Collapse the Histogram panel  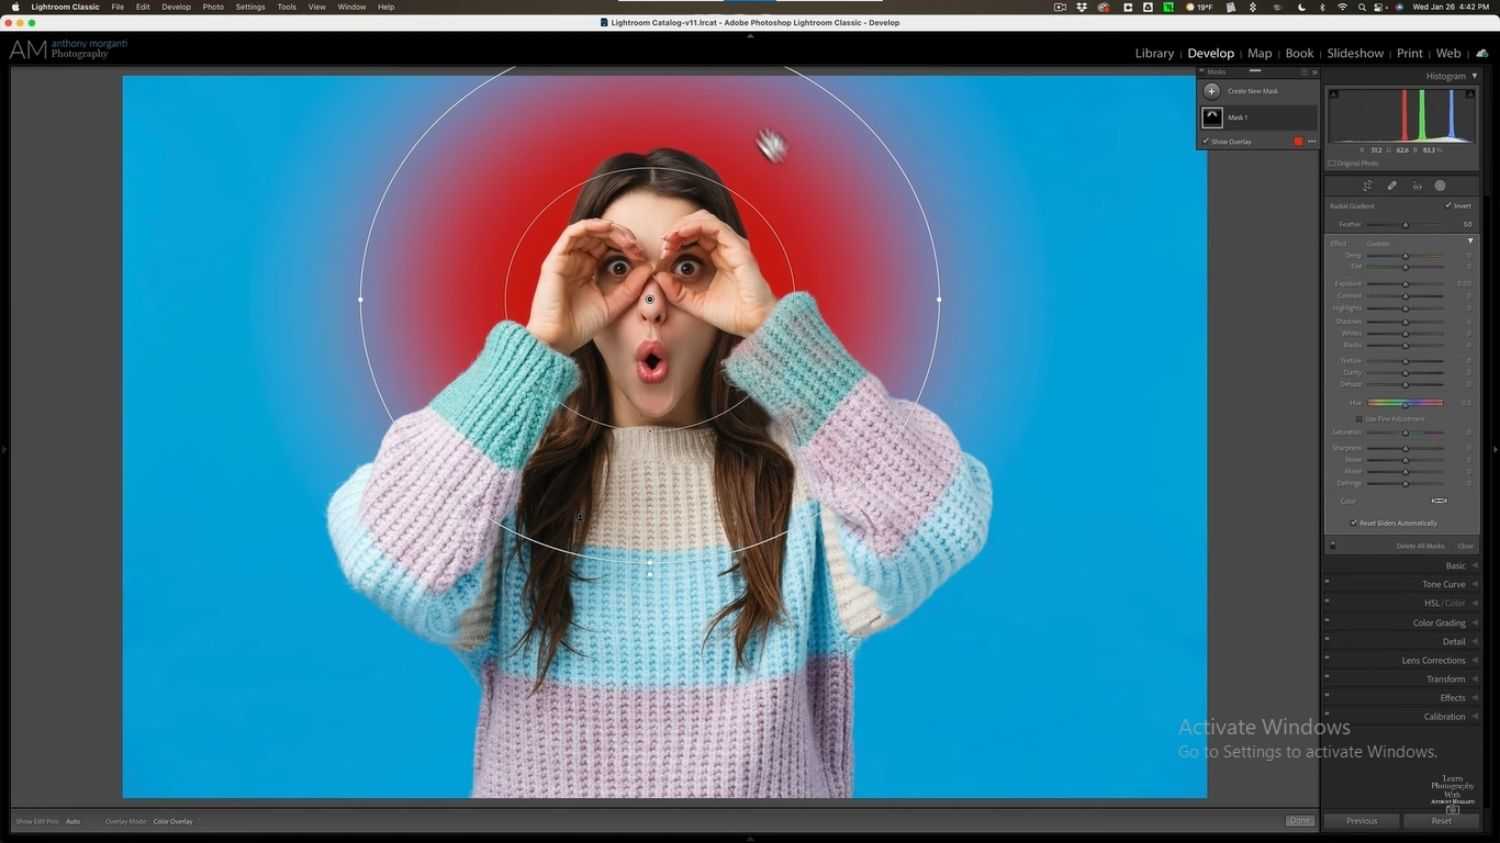[1473, 75]
